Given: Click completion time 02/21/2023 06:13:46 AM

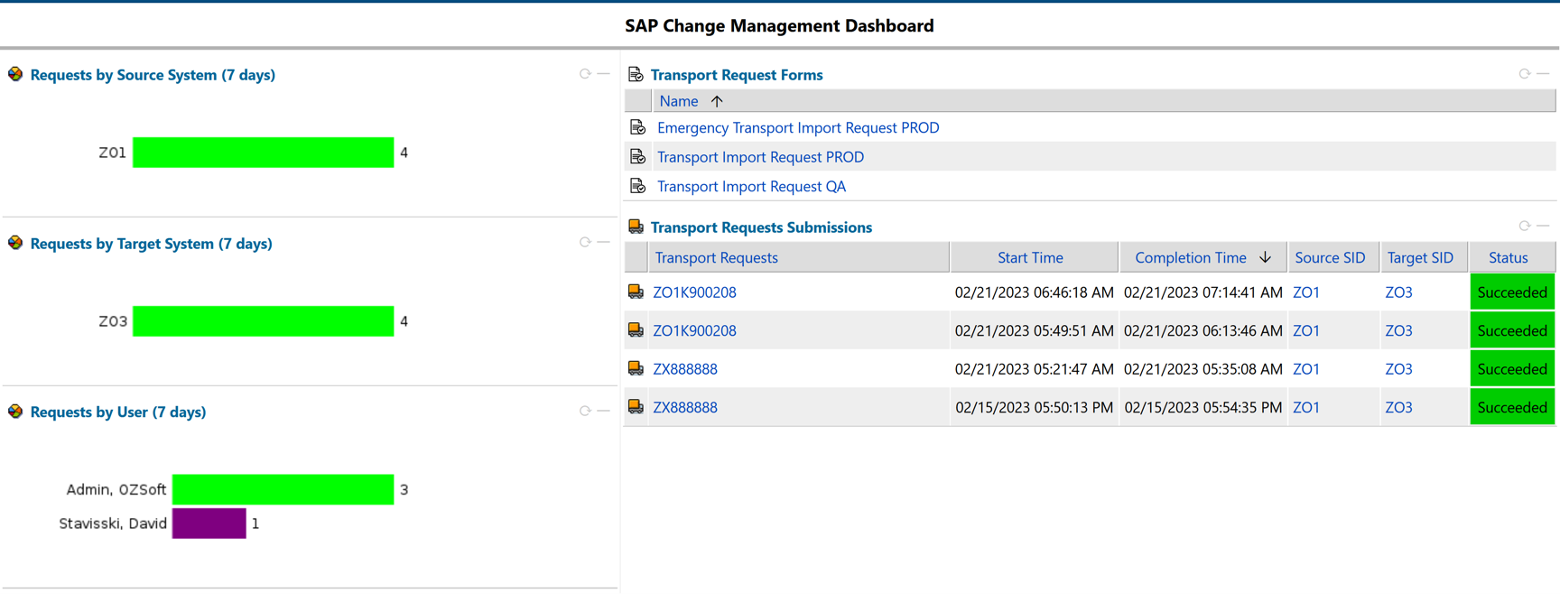Looking at the screenshot, I should (x=1203, y=331).
